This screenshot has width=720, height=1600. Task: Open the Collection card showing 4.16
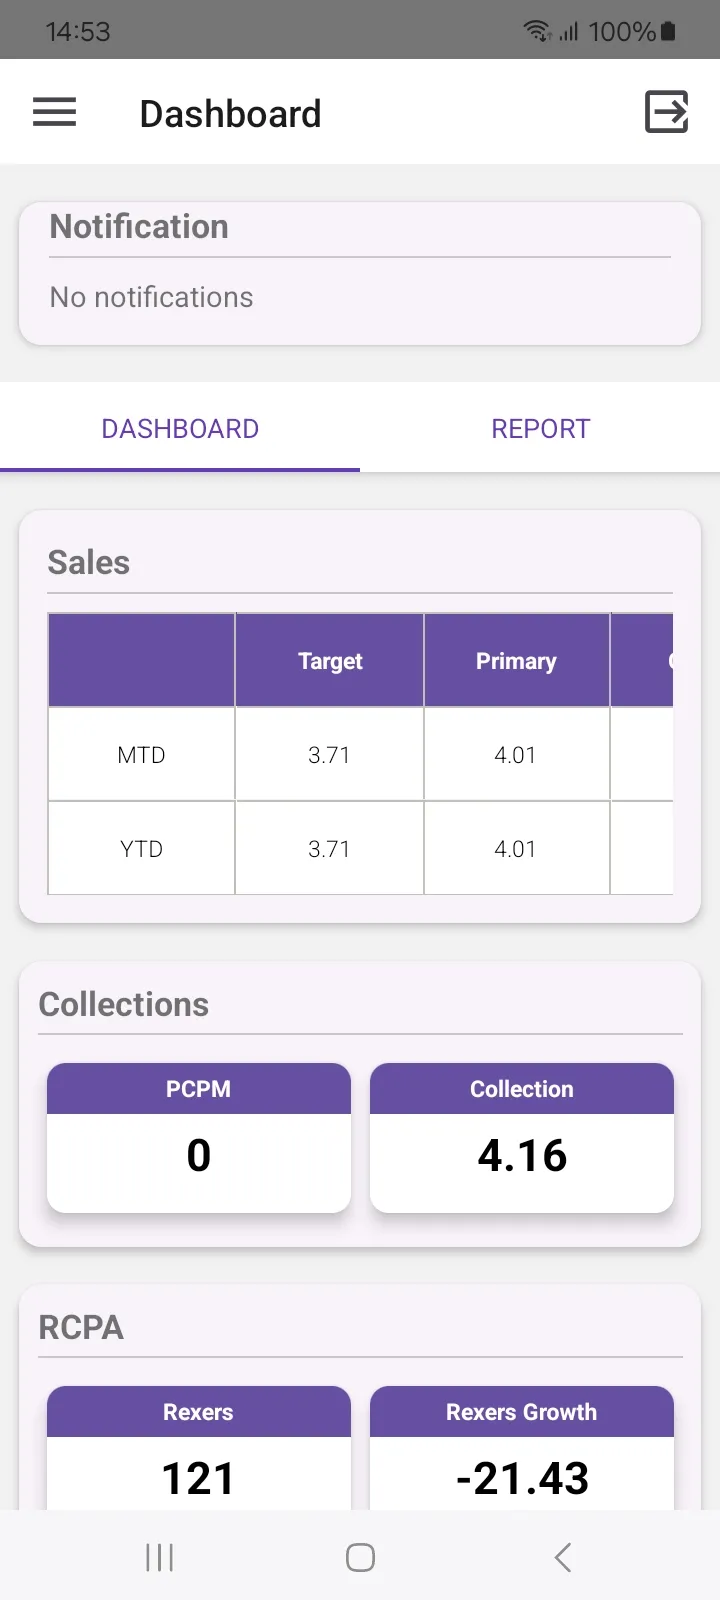(x=522, y=1138)
